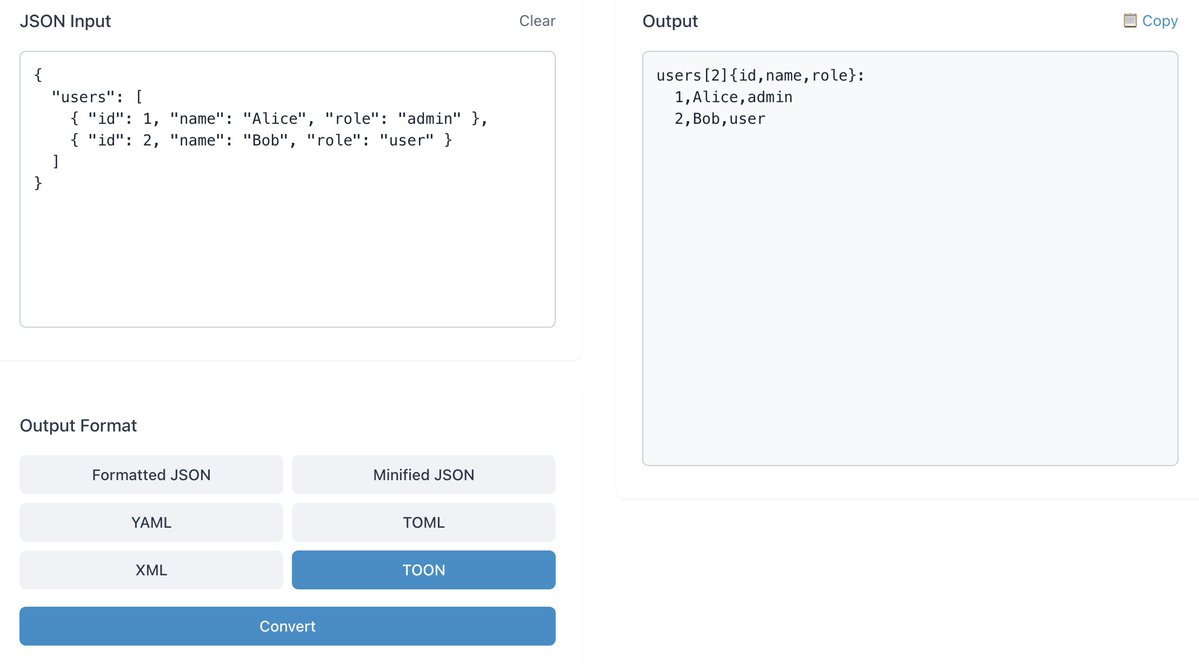Screen dimensions: 1199x664
Task: Copy the converted output
Action: 1157,20
